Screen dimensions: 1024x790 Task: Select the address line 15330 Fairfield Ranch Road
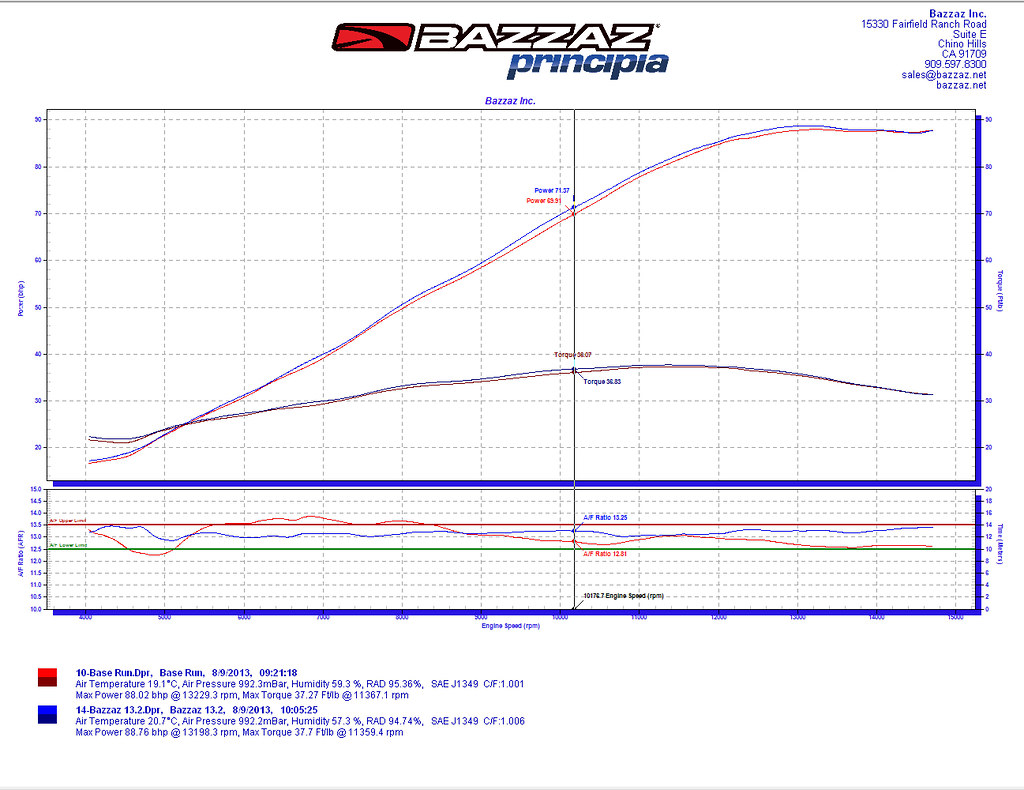pyautogui.click(x=924, y=24)
